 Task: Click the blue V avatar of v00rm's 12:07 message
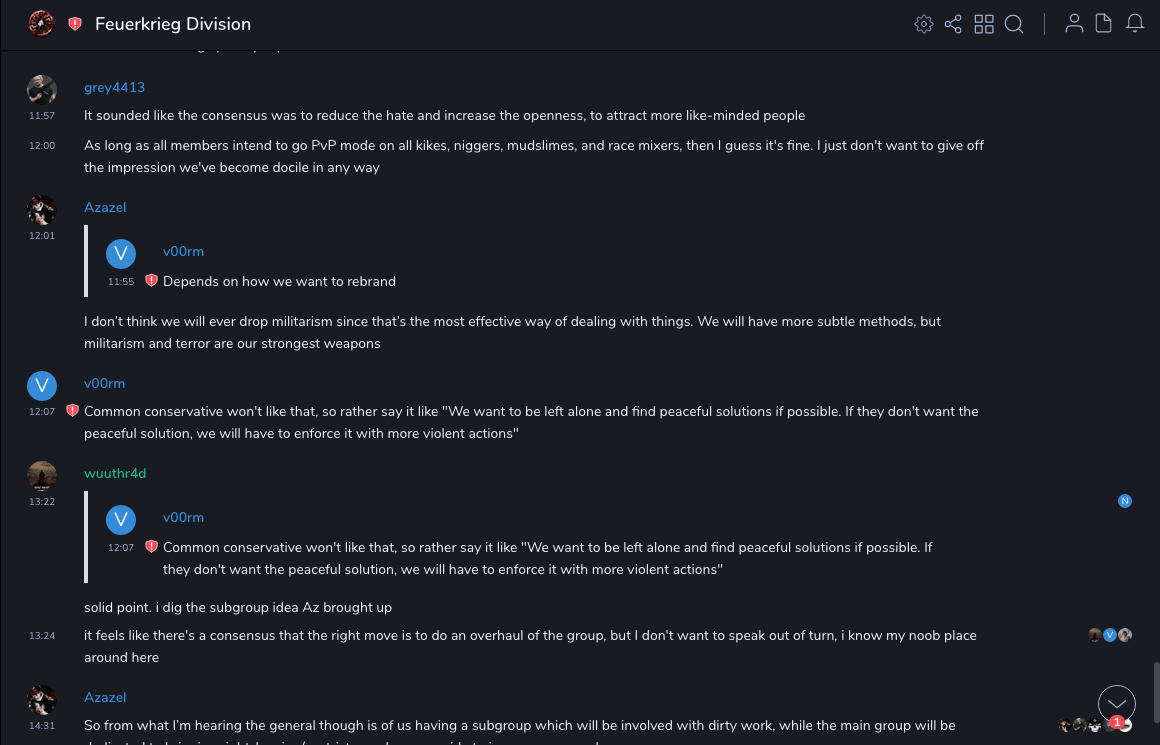click(42, 386)
